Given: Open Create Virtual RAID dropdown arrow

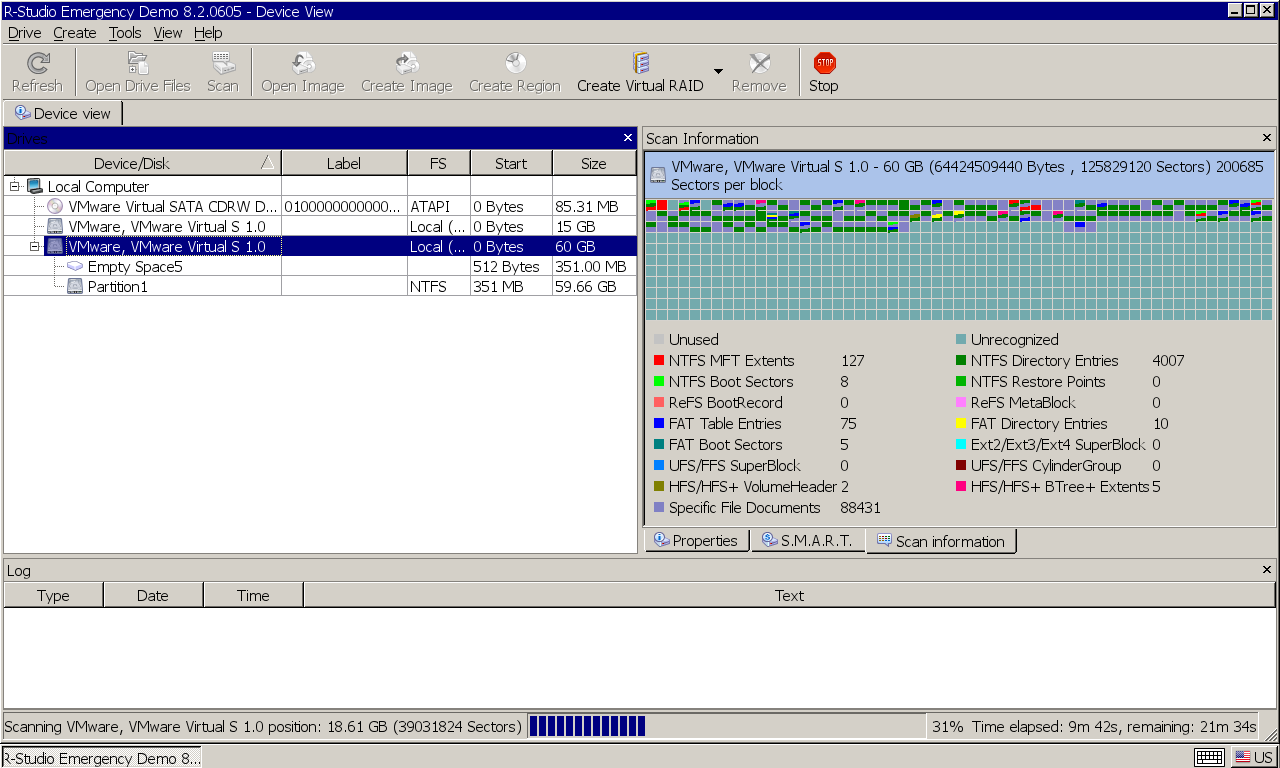Looking at the screenshot, I should click(718, 71).
